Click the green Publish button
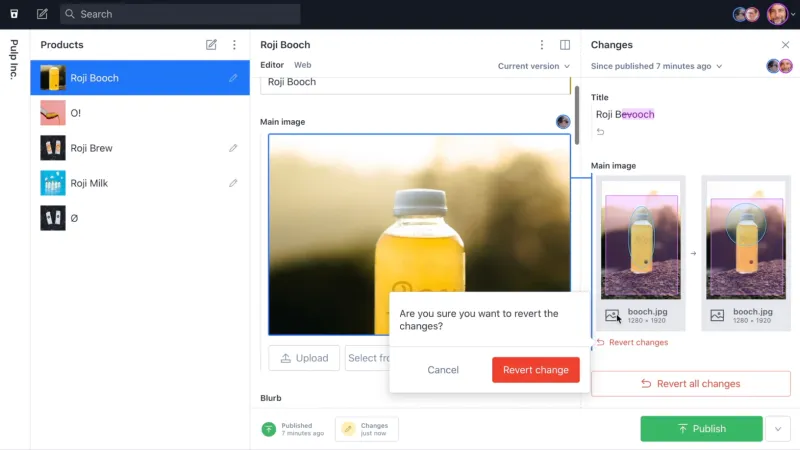Viewport: 800px width, 450px height. pyautogui.click(x=701, y=429)
